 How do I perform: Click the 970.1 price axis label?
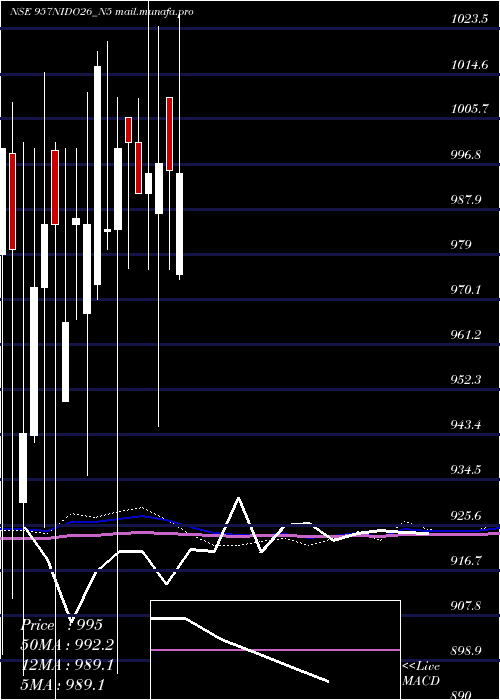(466, 290)
